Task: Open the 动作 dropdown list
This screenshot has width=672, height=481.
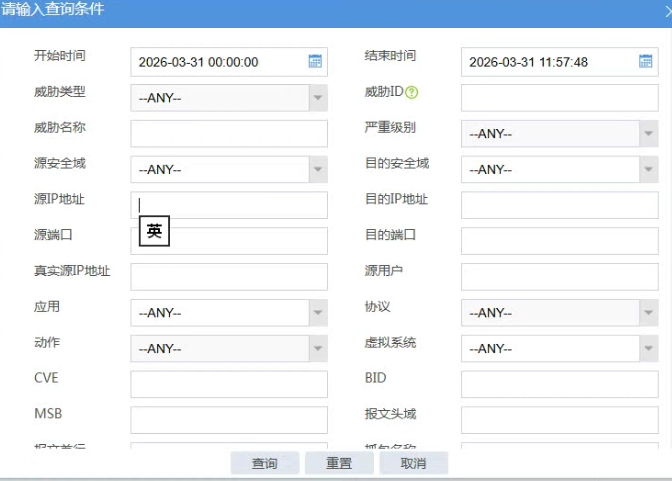Action: pyautogui.click(x=318, y=349)
